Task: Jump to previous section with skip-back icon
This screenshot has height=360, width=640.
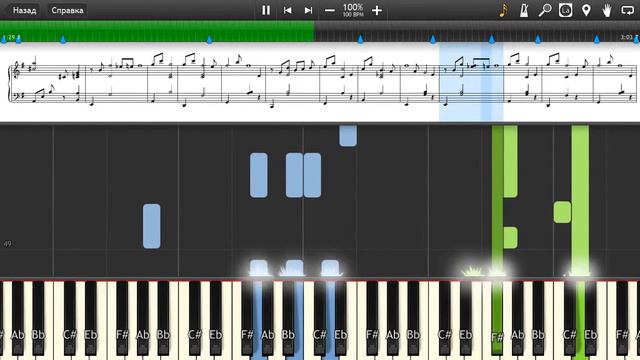Action: tap(287, 10)
